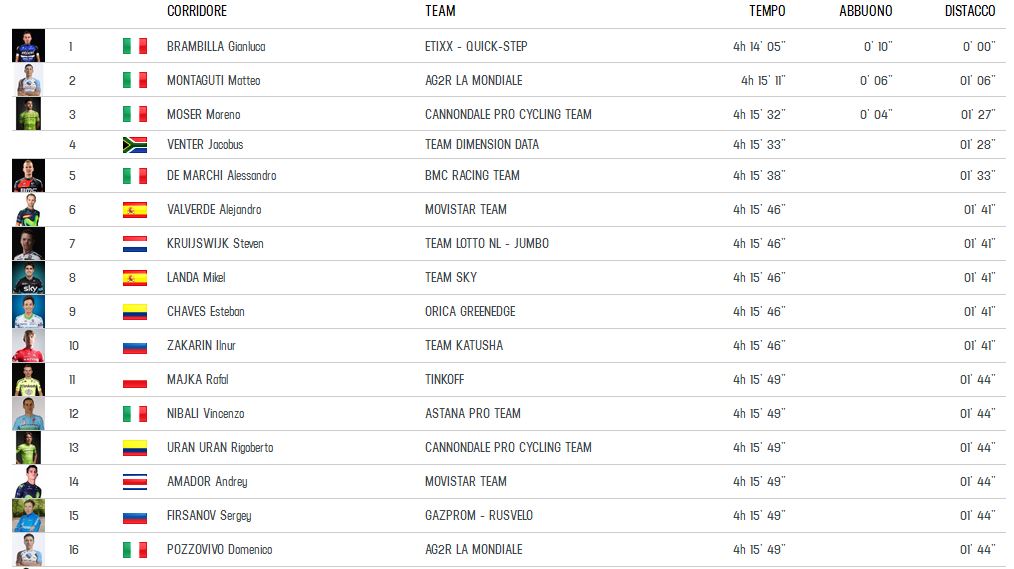Click Mikel Landa's rider photo thumbnail
1014x569 pixels.
point(28,277)
